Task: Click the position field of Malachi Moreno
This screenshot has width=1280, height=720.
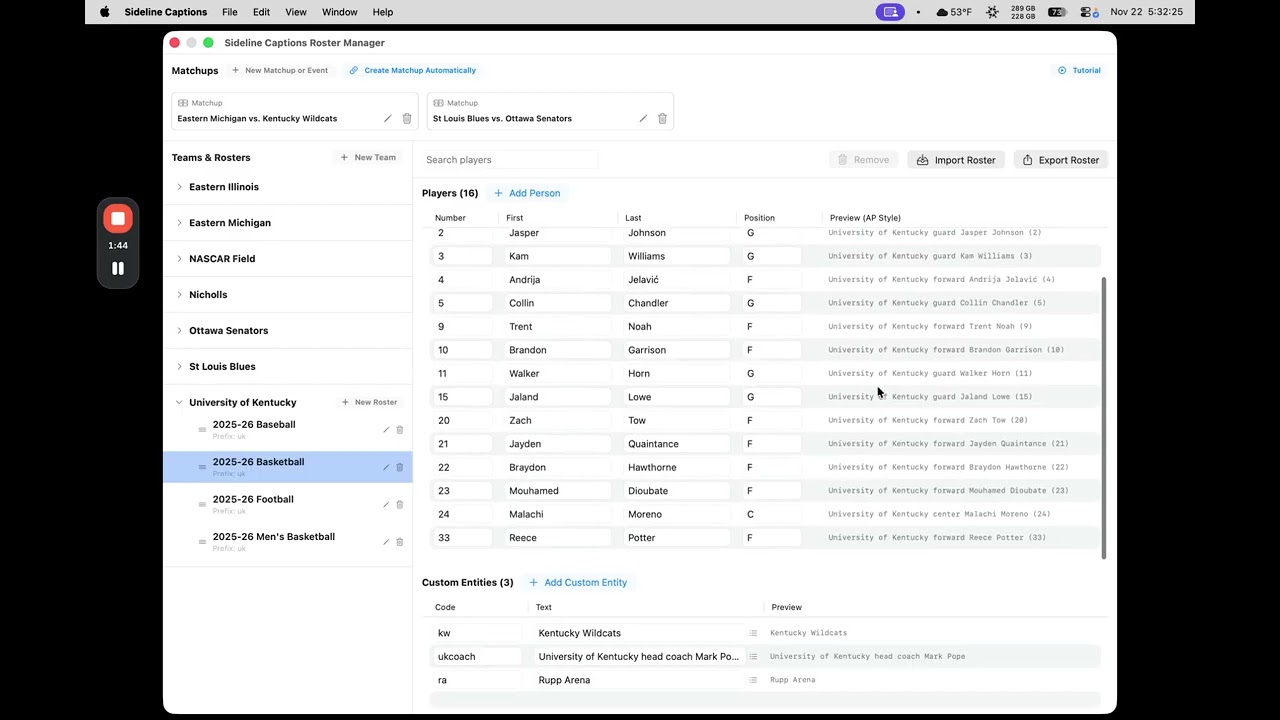Action: [771, 514]
